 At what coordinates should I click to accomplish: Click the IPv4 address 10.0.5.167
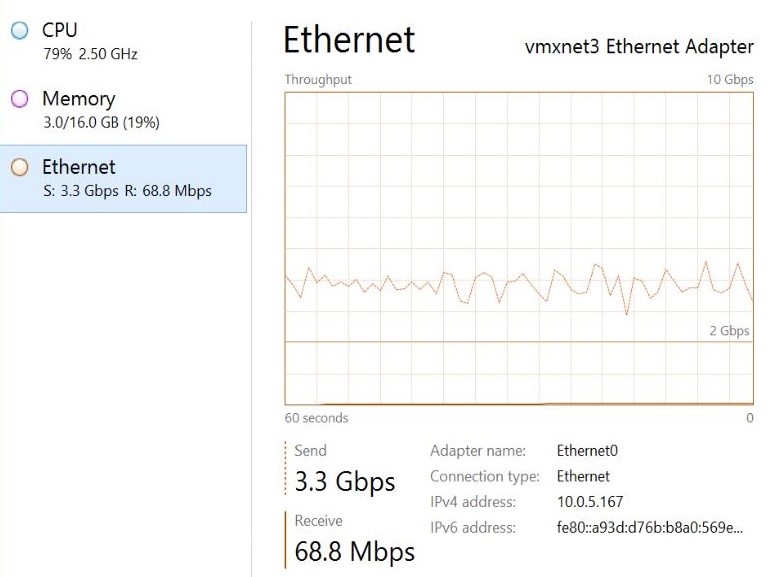tap(590, 502)
